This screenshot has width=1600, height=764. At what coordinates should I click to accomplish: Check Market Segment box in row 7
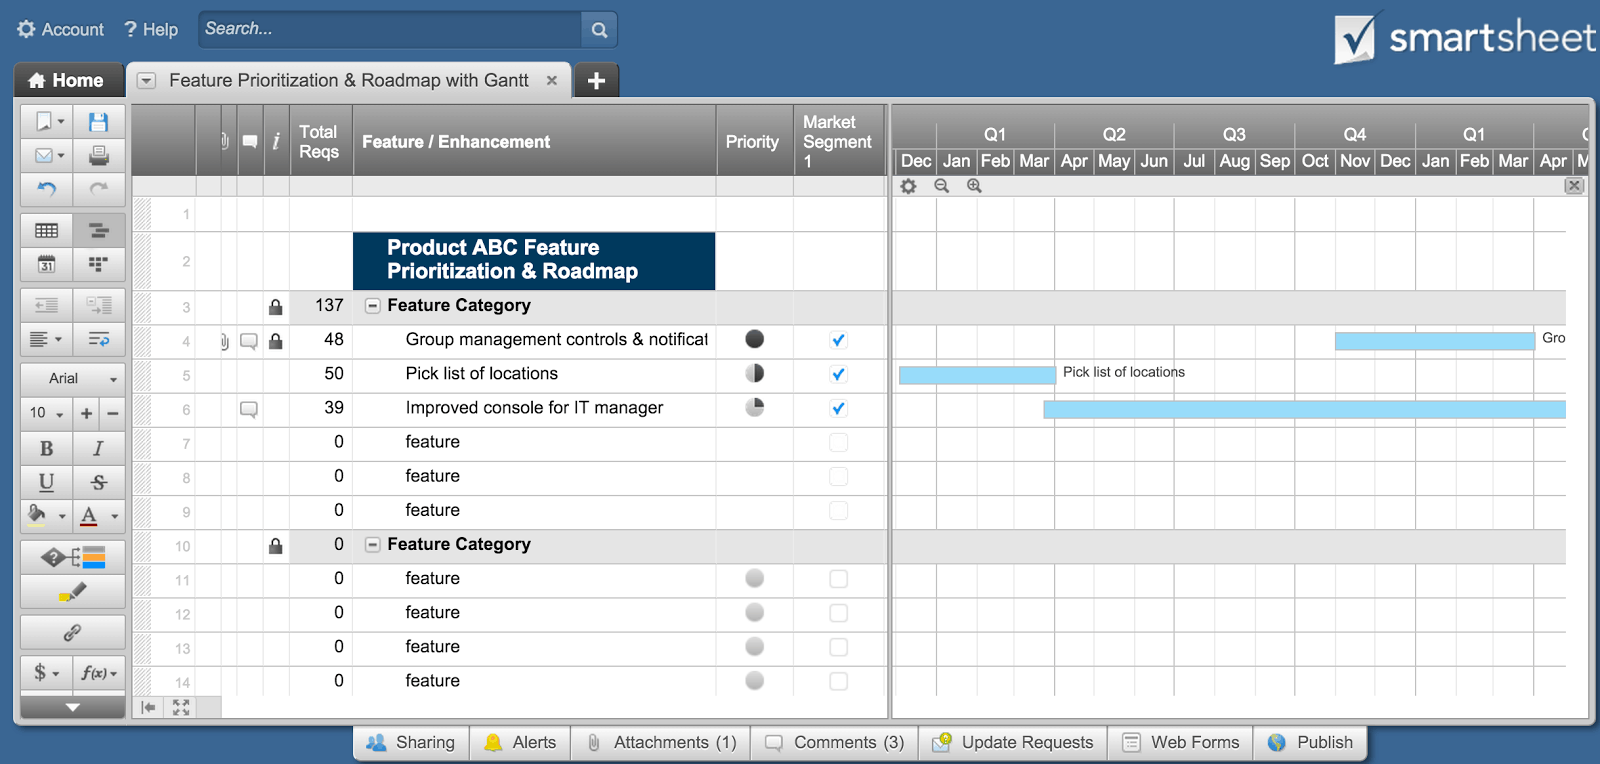(x=838, y=442)
